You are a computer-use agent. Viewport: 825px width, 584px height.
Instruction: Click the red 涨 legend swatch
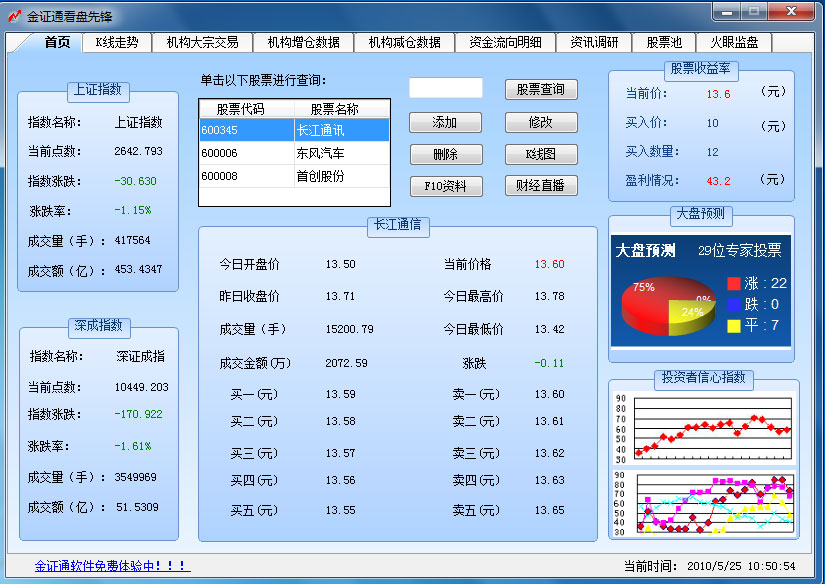coord(733,284)
